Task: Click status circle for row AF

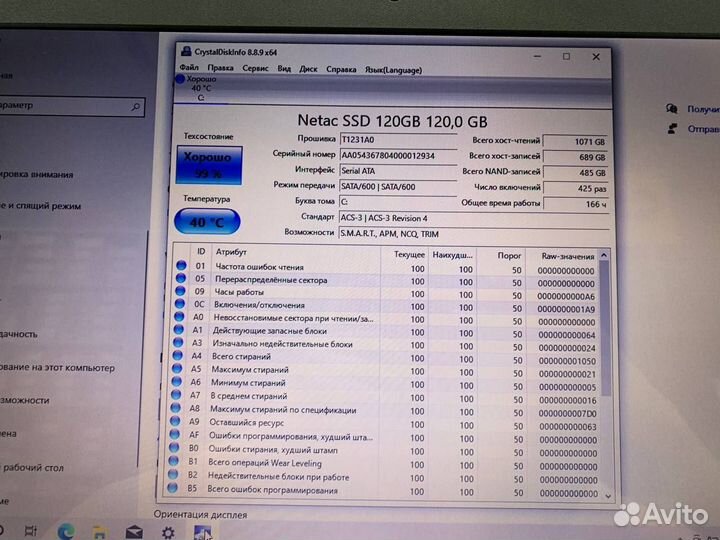Action: 175,434
